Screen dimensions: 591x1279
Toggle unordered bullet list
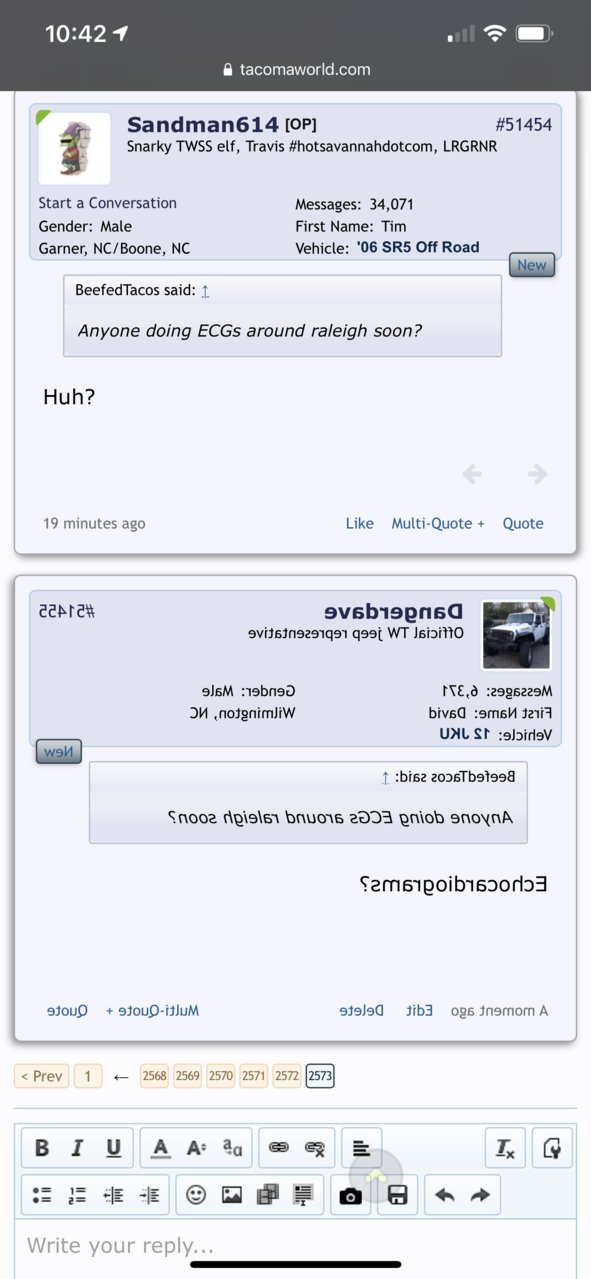42,1195
